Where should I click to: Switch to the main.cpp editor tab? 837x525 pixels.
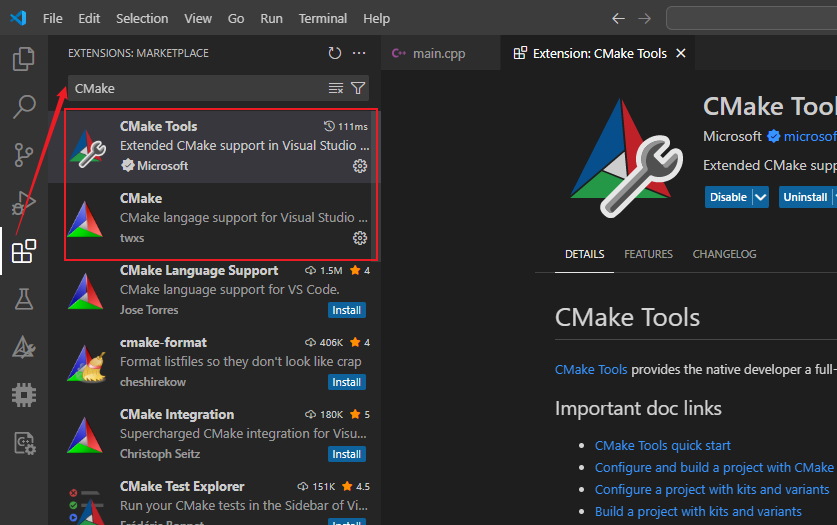441,53
